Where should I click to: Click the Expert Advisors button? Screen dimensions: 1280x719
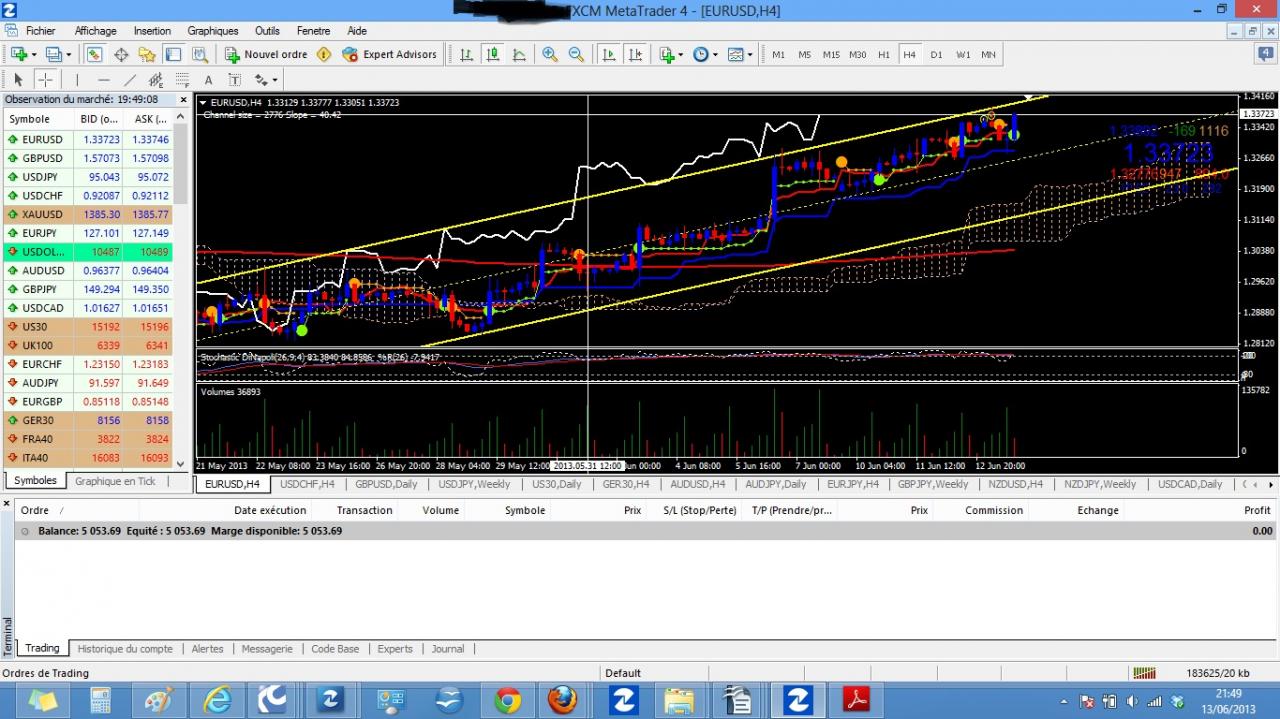pos(389,54)
